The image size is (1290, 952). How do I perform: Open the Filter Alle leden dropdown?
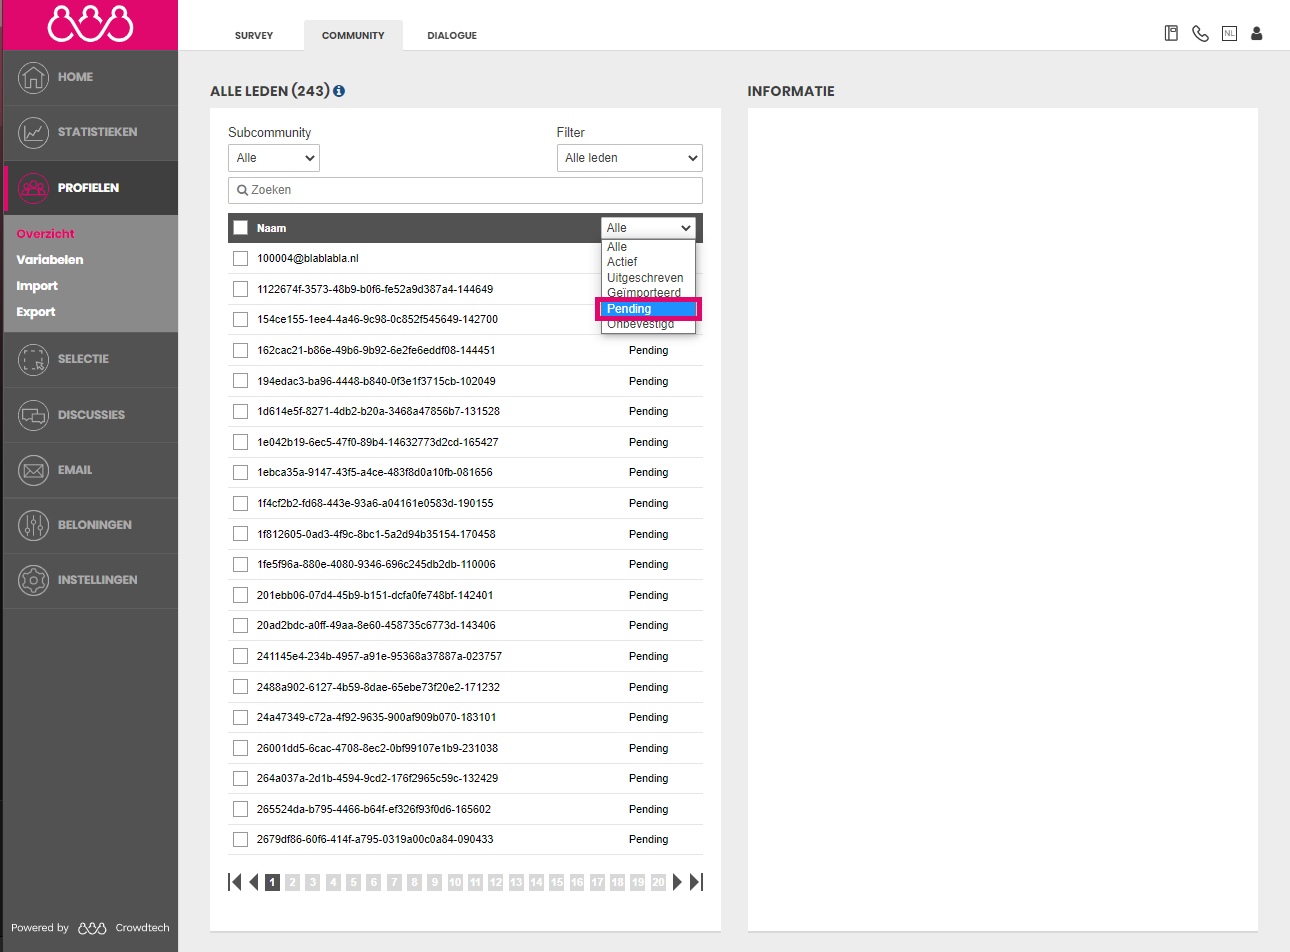click(x=630, y=158)
